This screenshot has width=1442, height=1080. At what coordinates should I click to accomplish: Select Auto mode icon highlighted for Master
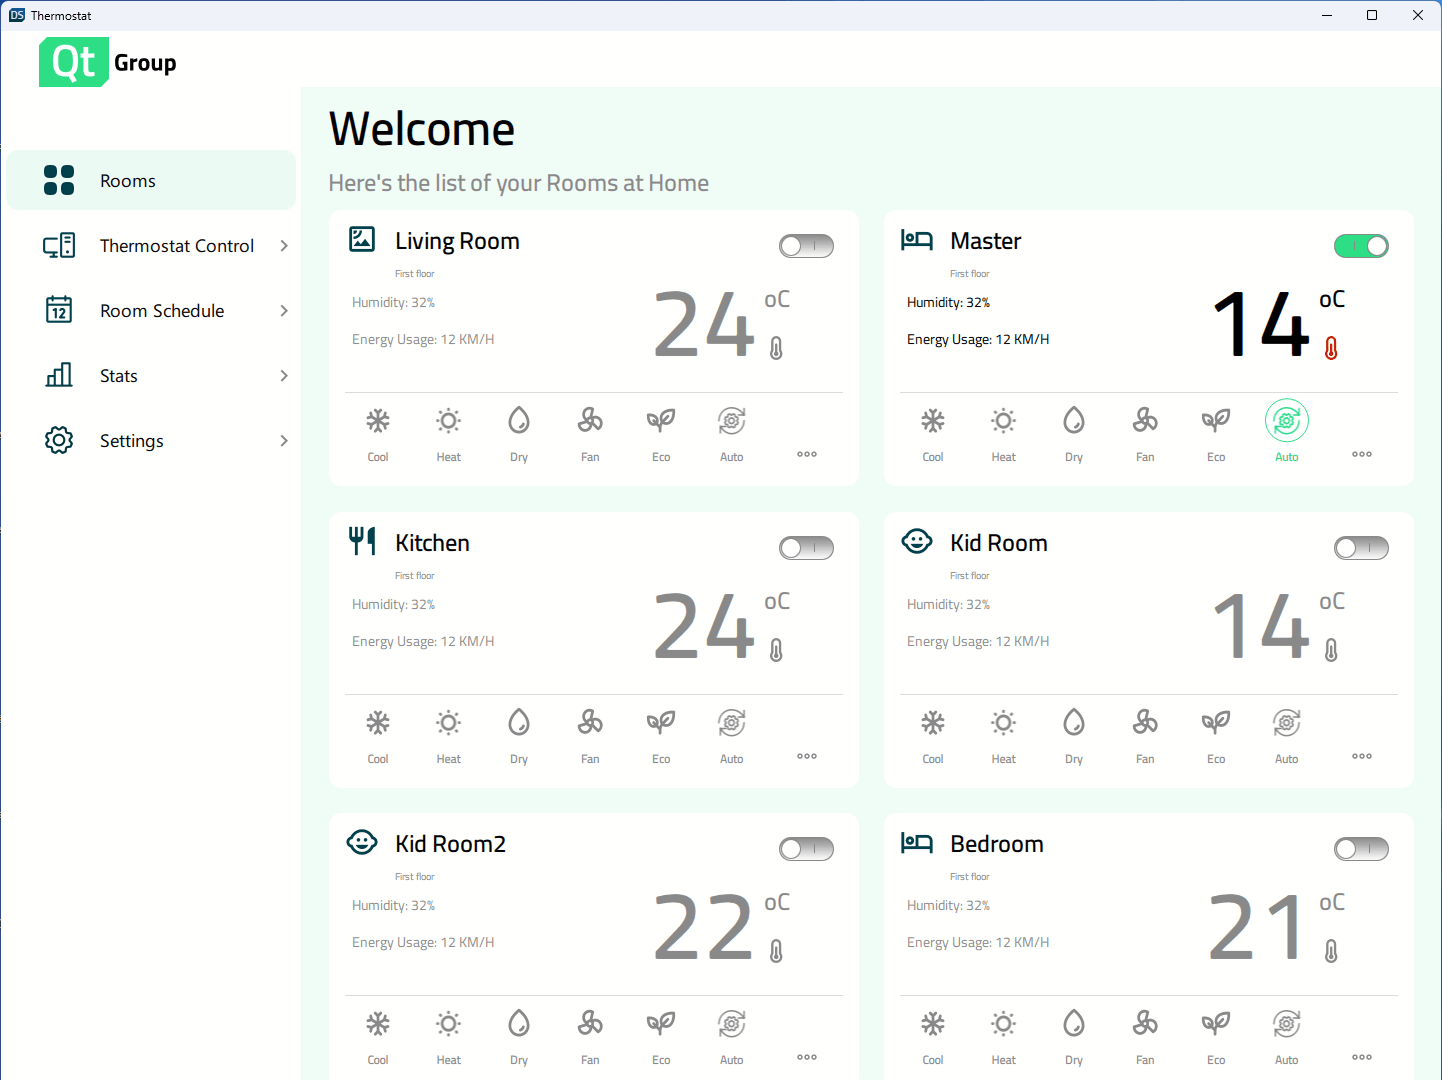(1287, 420)
